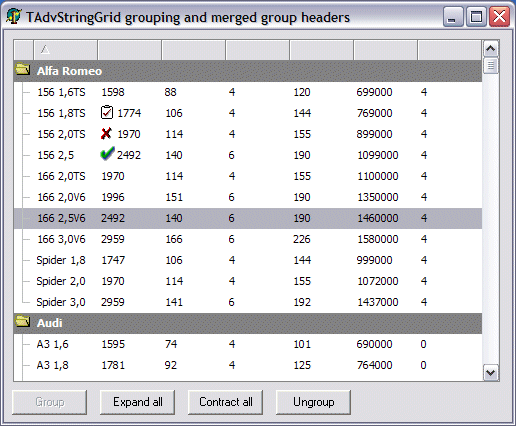Click the 1747 cell in Spider 1,8 row
The height and width of the screenshot is (426, 516).
(113, 260)
